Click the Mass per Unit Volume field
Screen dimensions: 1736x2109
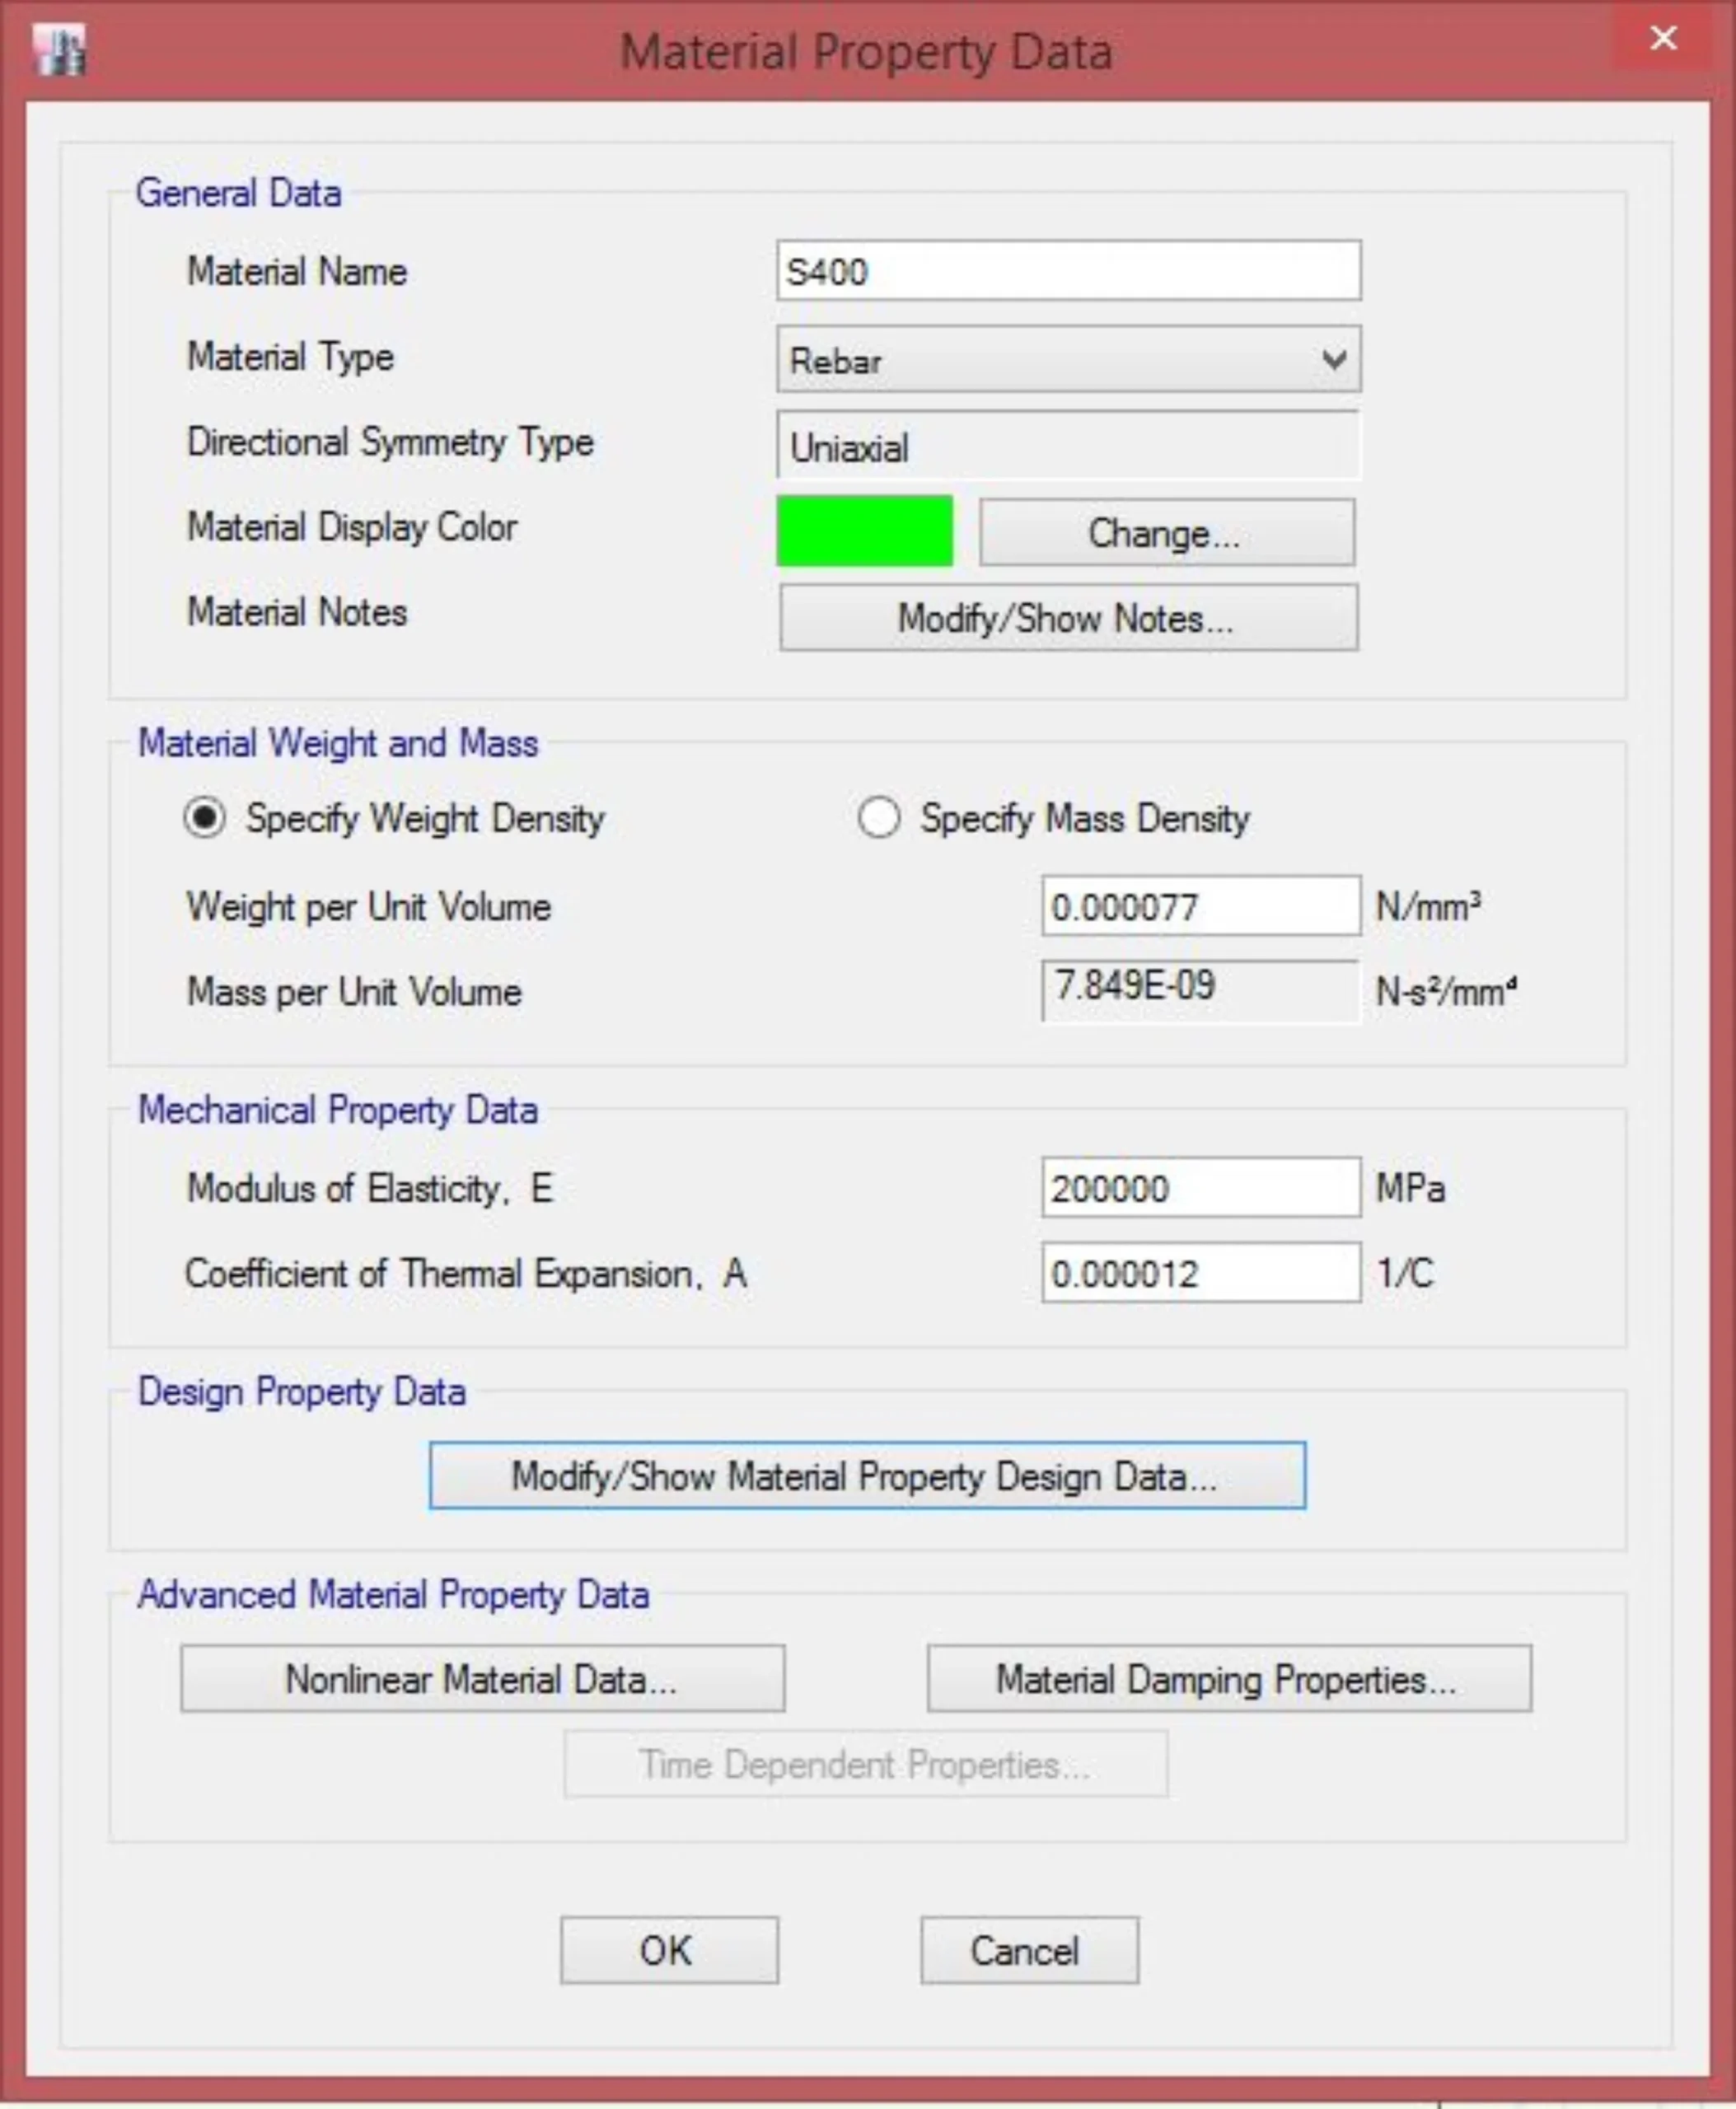click(1199, 990)
